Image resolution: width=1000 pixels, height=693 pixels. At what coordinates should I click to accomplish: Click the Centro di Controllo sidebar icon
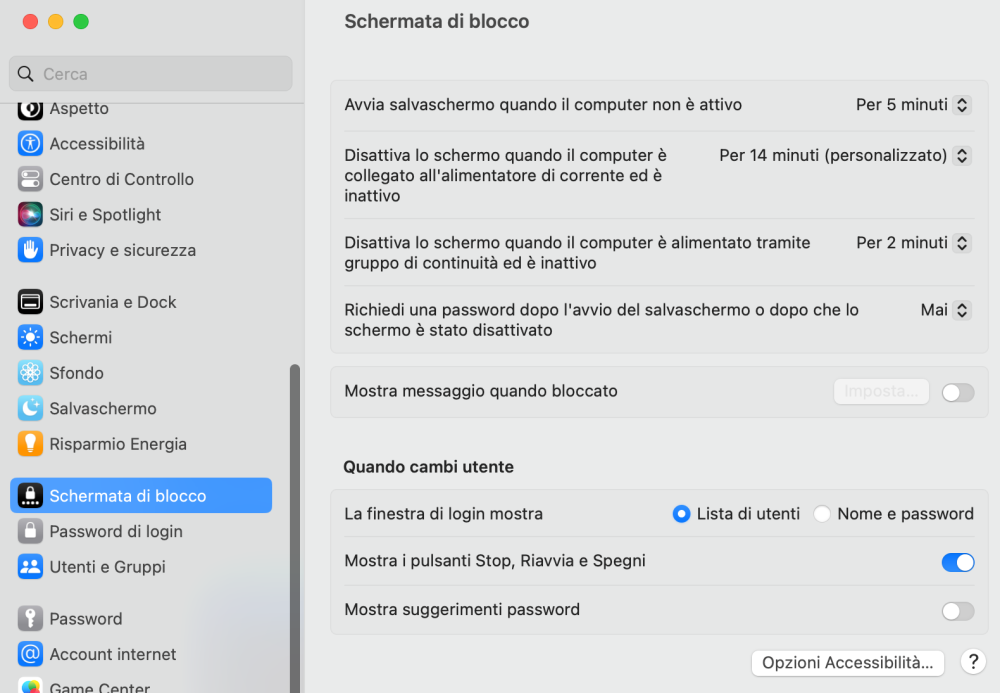[30, 179]
